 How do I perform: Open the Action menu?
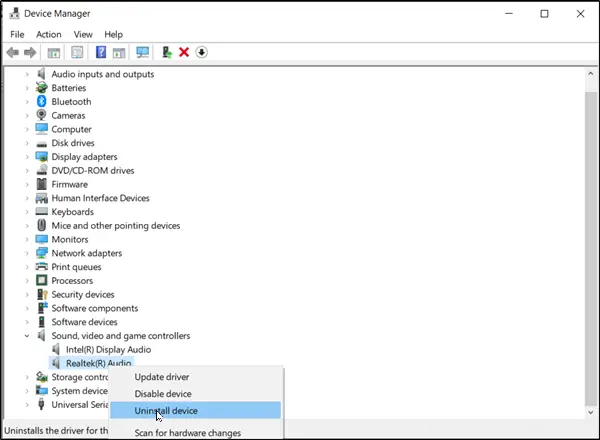point(49,34)
